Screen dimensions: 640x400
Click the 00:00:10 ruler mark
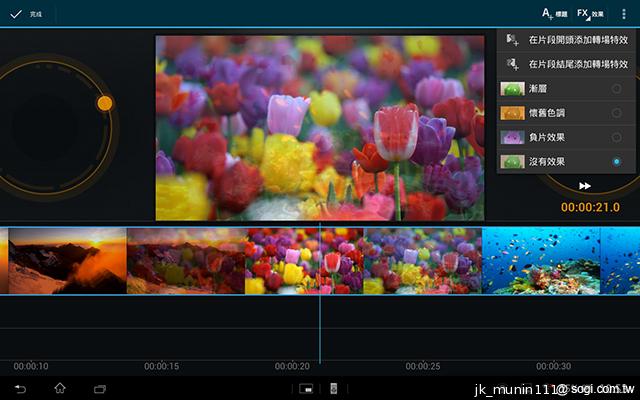click(x=31, y=366)
